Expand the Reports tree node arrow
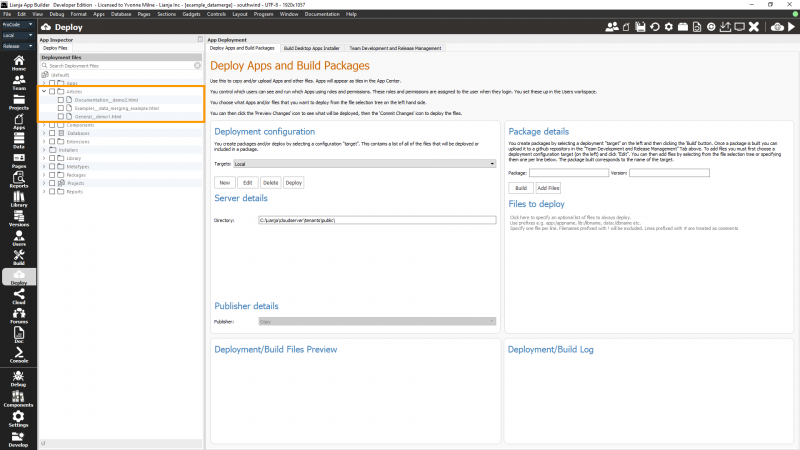This screenshot has height=450, width=800. pos(44,192)
